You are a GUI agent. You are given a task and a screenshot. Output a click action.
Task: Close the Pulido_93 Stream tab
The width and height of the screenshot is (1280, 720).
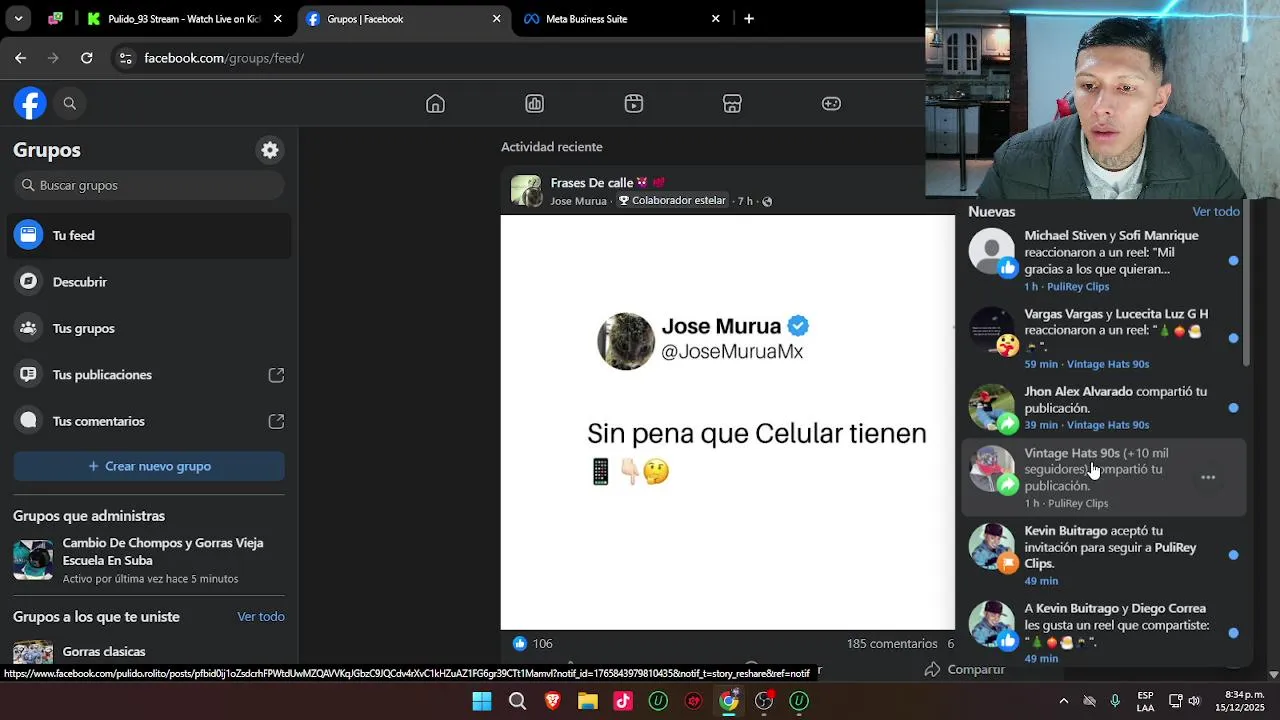[277, 19]
